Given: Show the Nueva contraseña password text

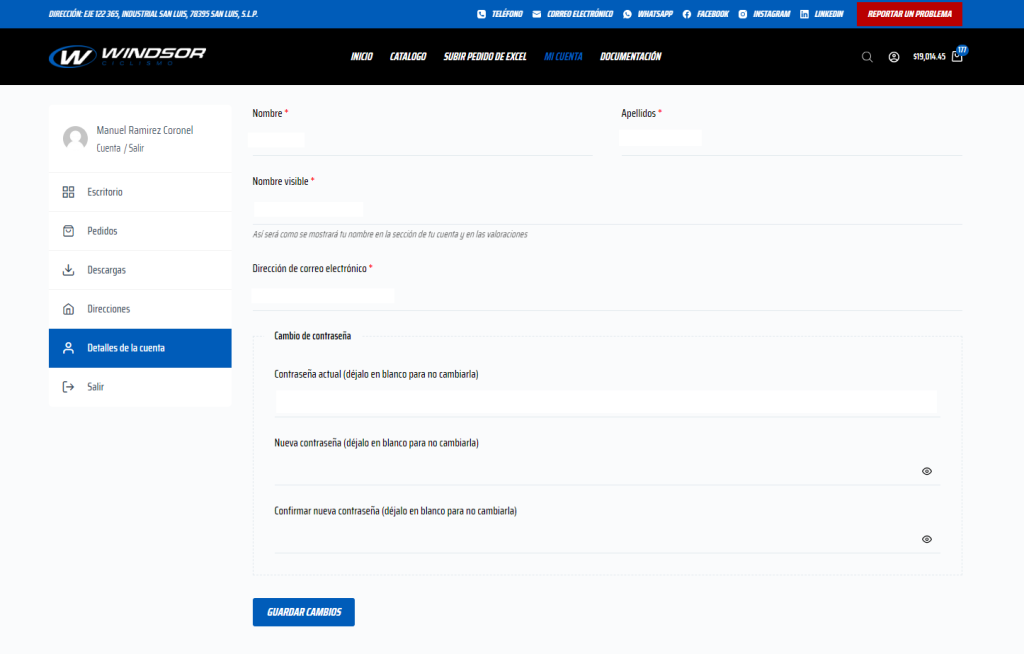Looking at the screenshot, I should pos(926,471).
